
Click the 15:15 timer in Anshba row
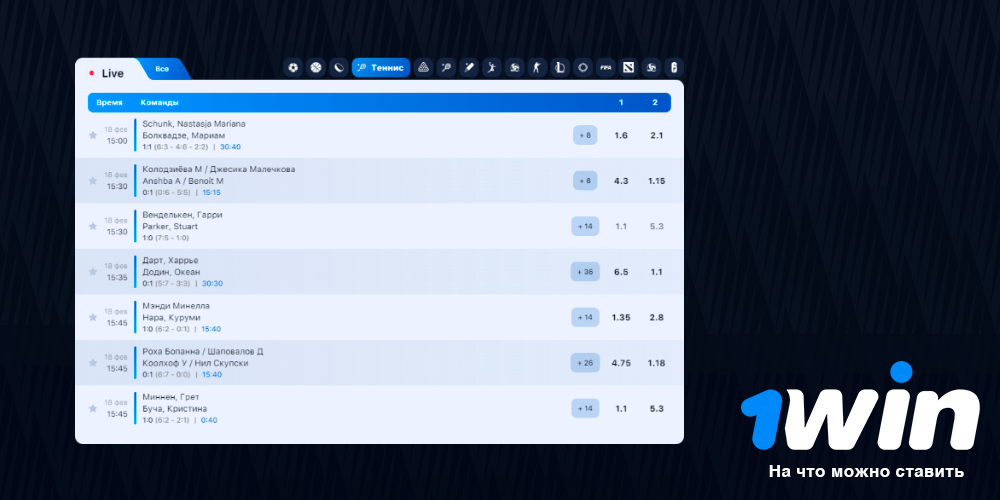pos(212,192)
